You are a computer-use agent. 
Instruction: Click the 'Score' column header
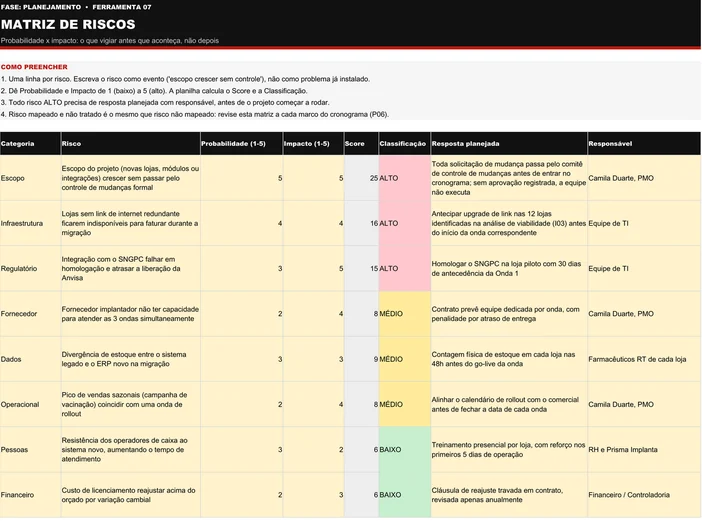(x=361, y=144)
